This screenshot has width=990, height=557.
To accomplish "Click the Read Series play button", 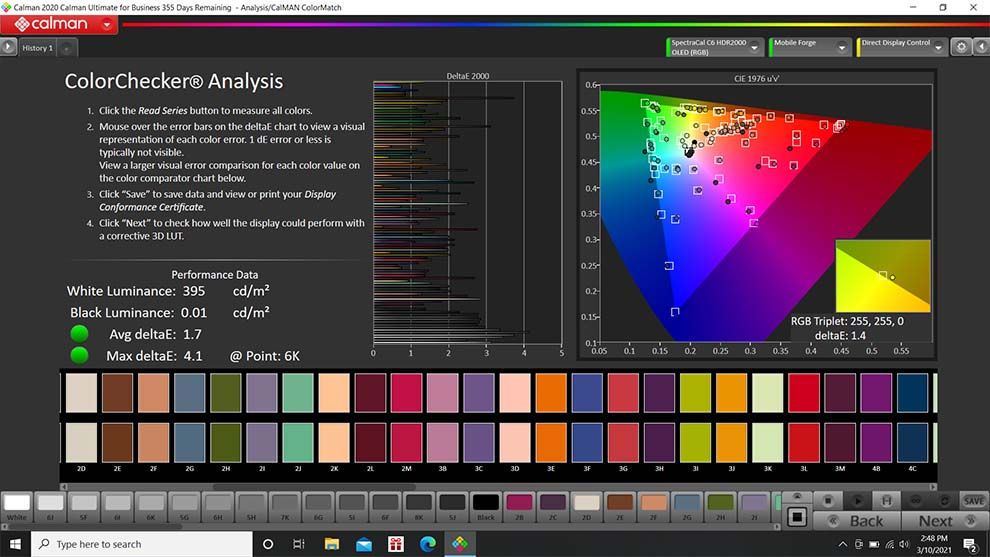I will click(x=857, y=501).
